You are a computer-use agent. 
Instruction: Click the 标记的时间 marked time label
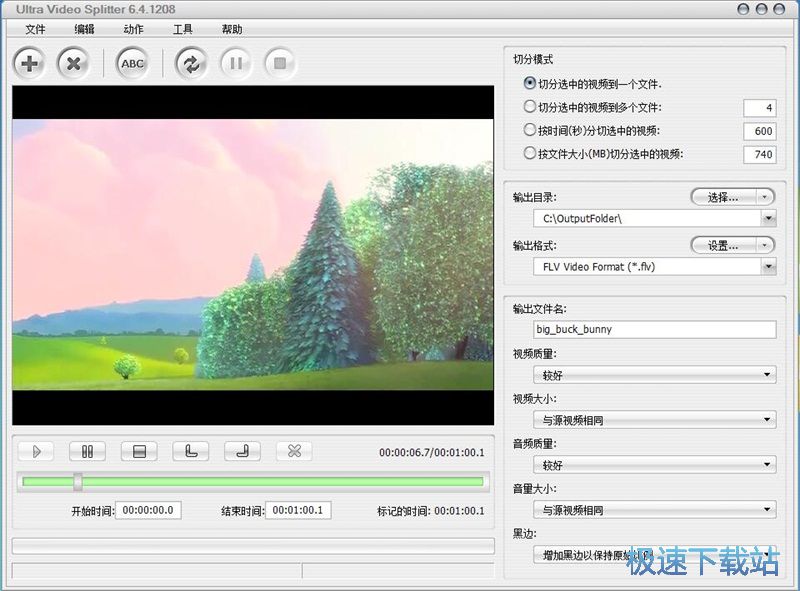pos(404,510)
